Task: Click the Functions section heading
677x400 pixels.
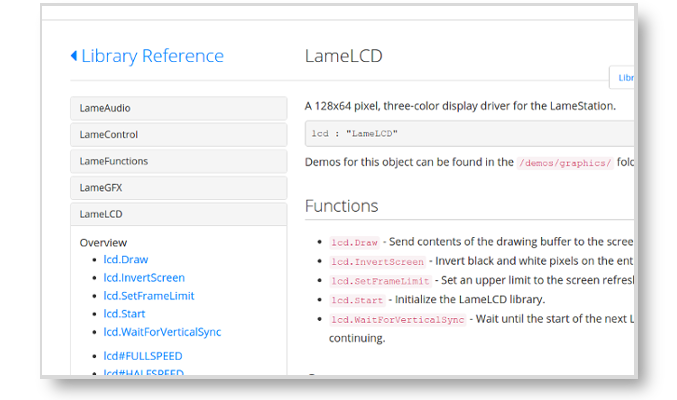Action: [342, 206]
